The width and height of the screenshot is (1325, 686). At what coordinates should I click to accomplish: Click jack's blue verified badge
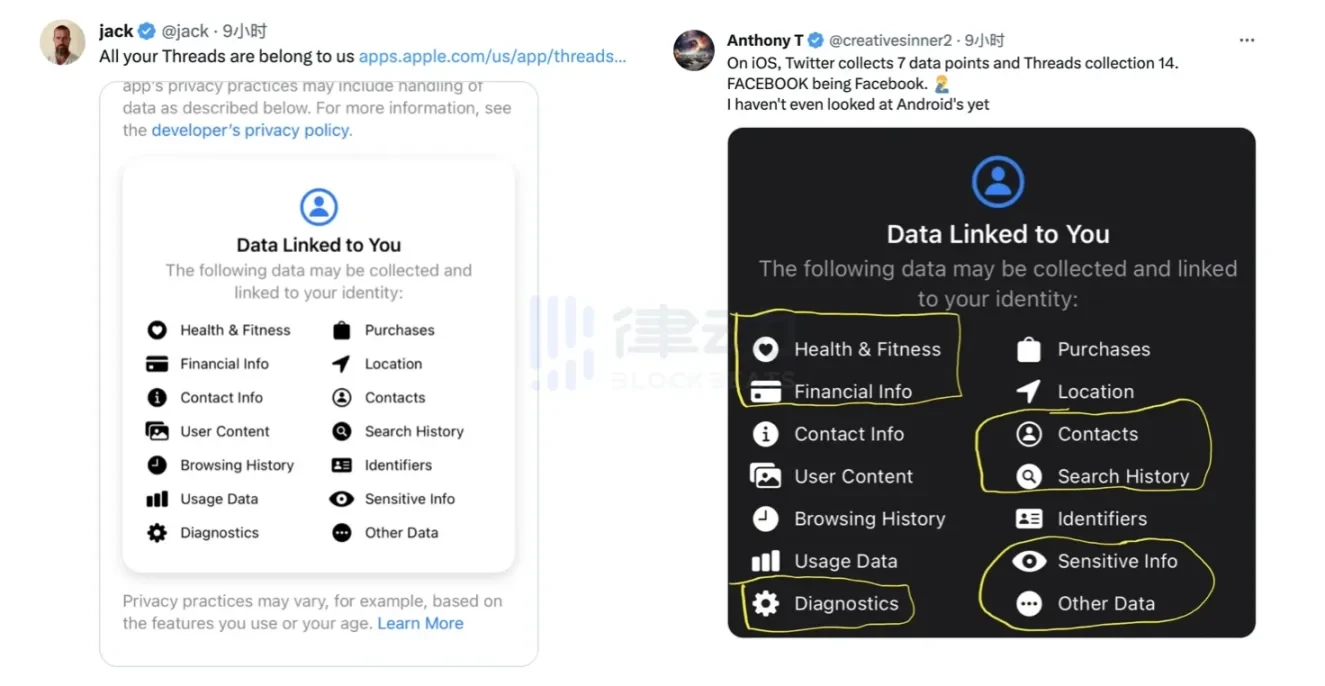[146, 31]
